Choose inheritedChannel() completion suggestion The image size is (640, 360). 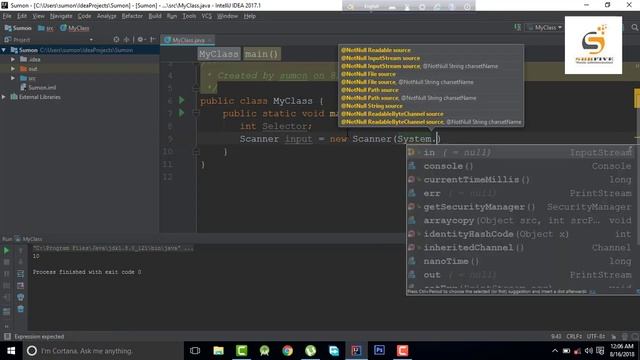(x=520, y=247)
